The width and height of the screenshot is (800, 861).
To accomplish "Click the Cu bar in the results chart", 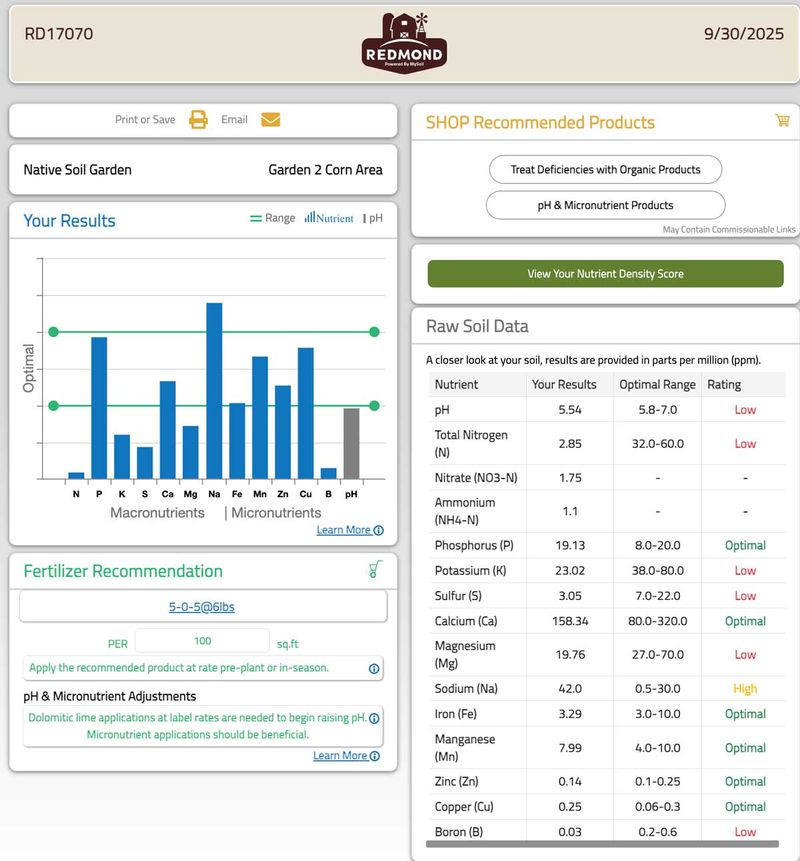I will [x=306, y=413].
